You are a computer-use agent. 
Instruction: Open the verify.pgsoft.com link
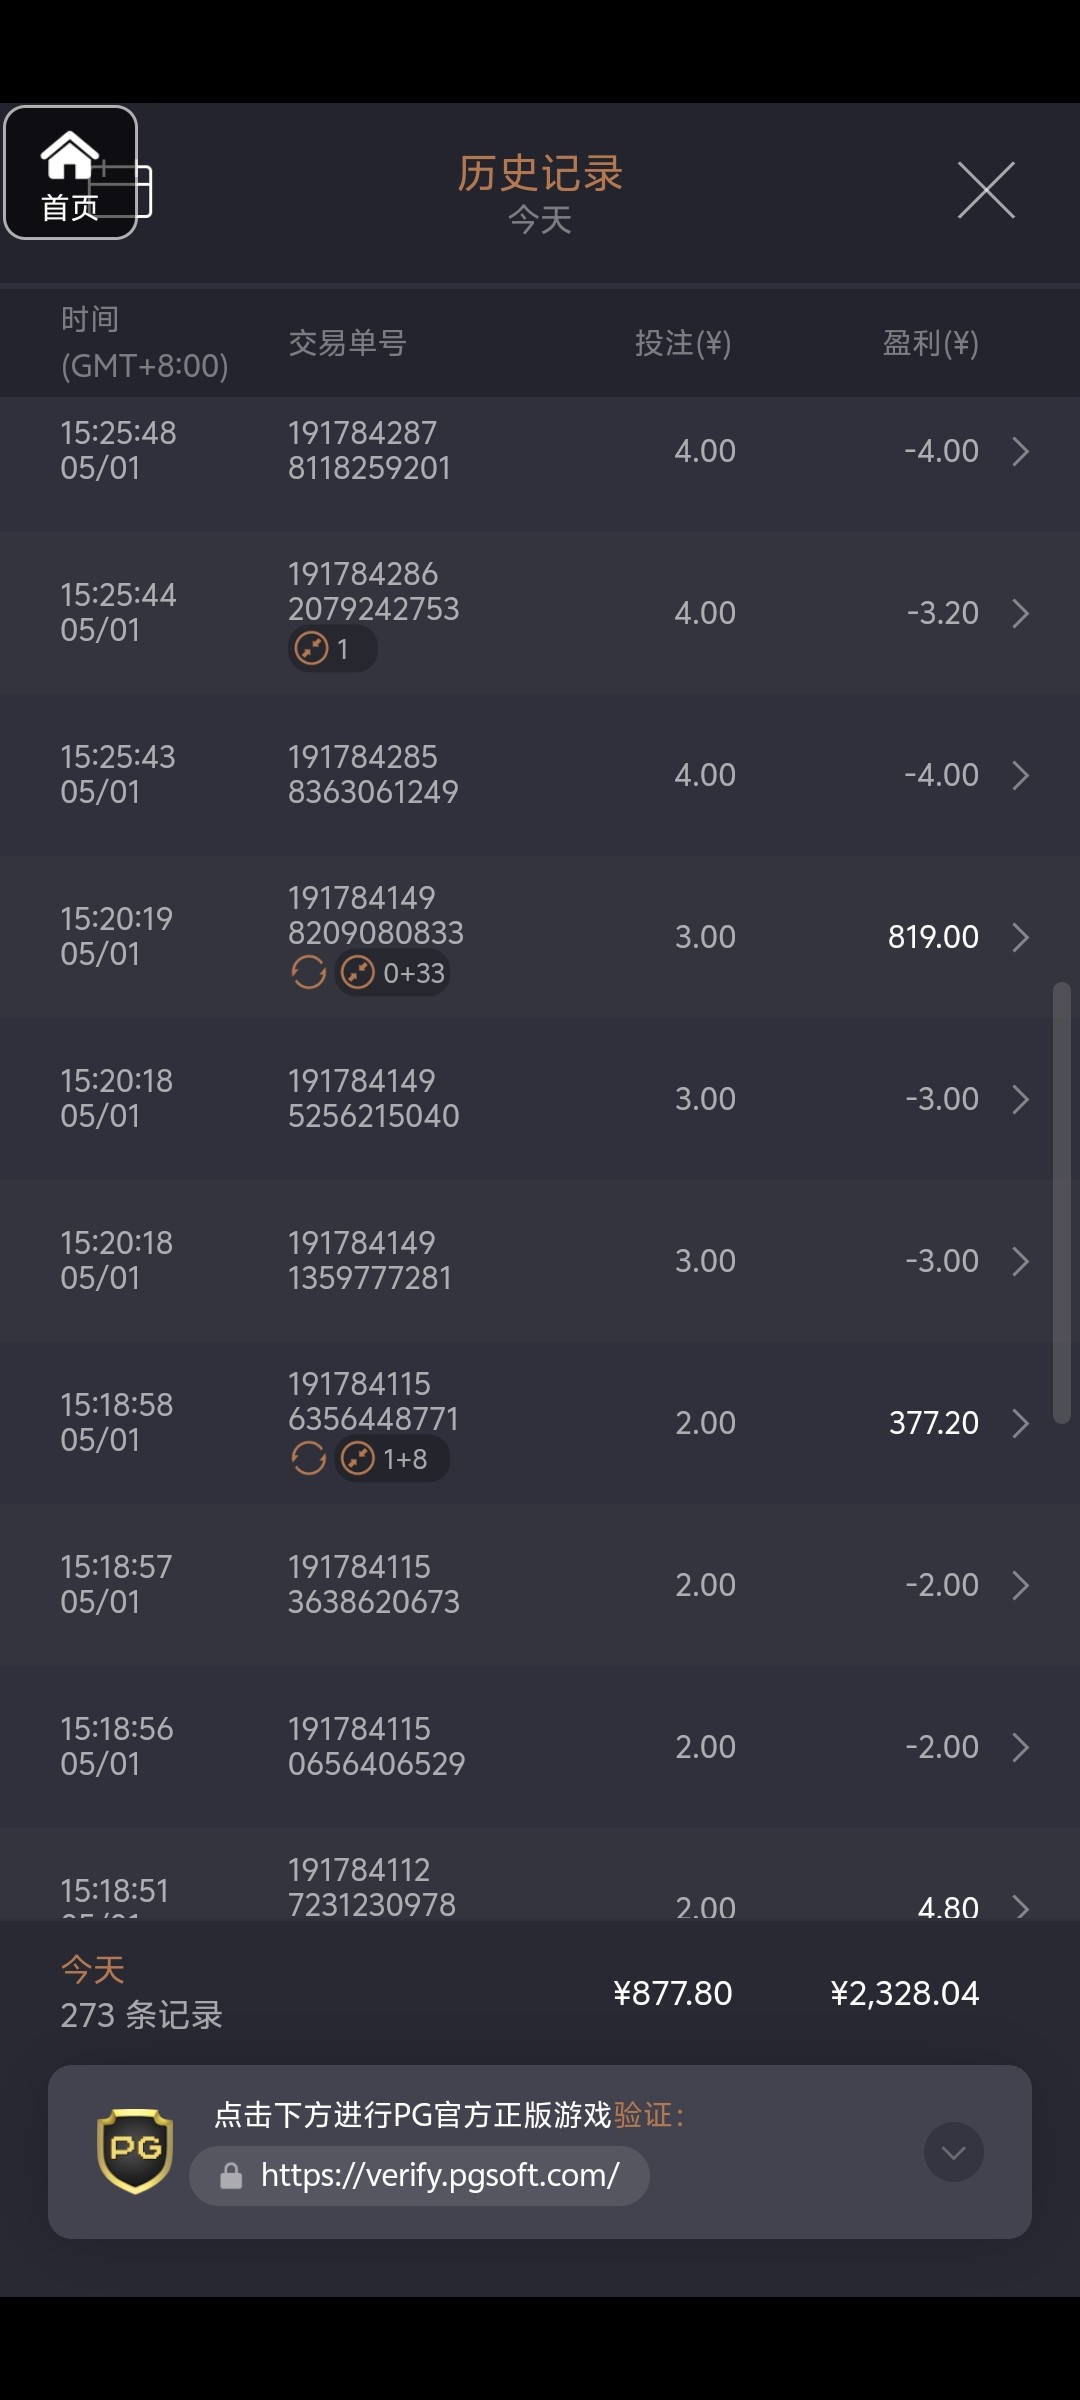(x=440, y=2175)
